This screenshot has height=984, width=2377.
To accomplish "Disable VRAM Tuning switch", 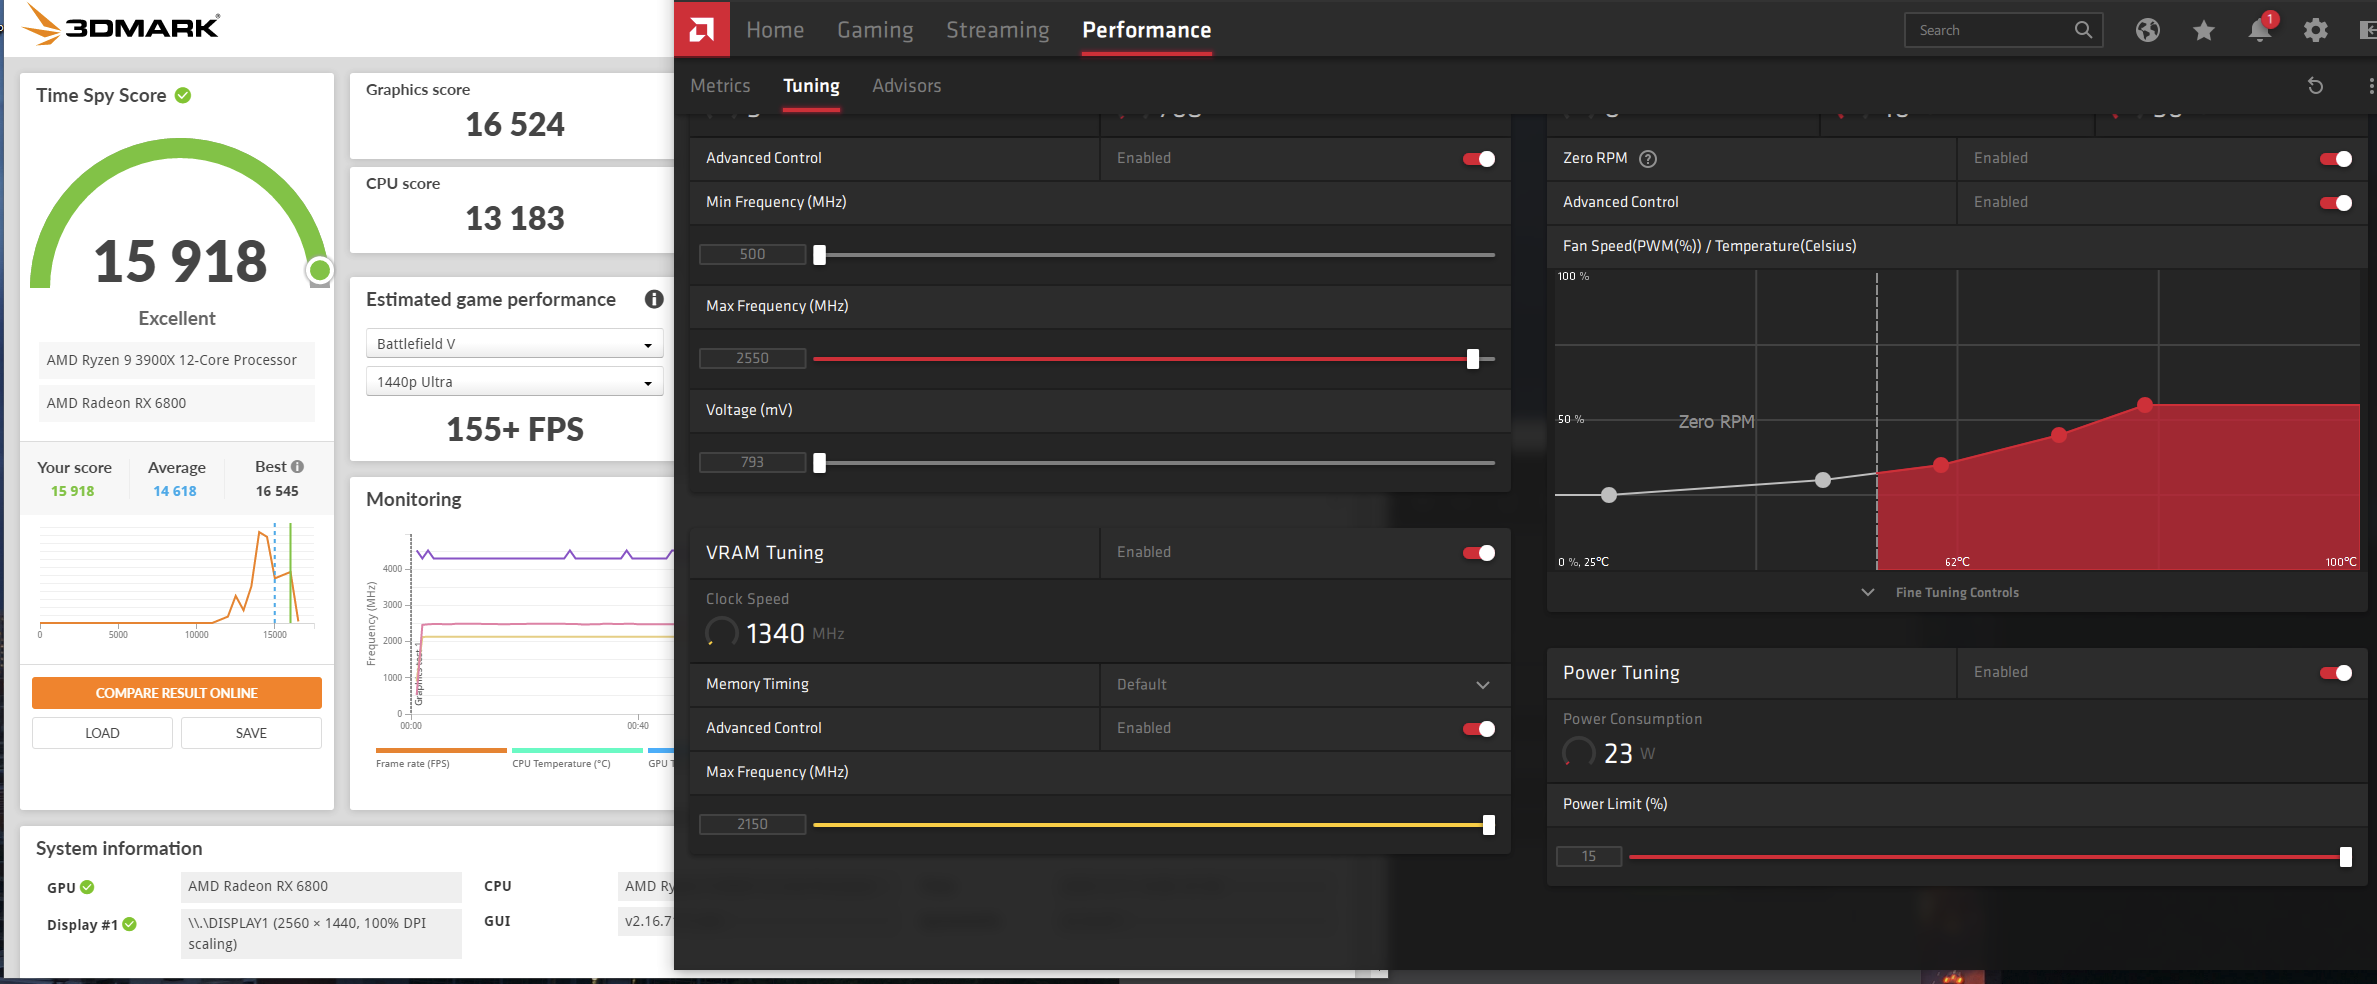I will coord(1479,553).
